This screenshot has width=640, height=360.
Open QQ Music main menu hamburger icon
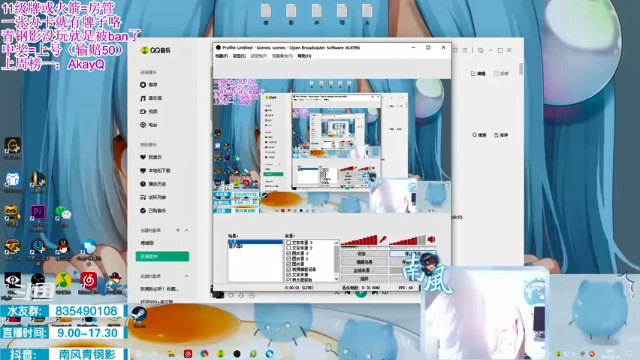(465, 50)
